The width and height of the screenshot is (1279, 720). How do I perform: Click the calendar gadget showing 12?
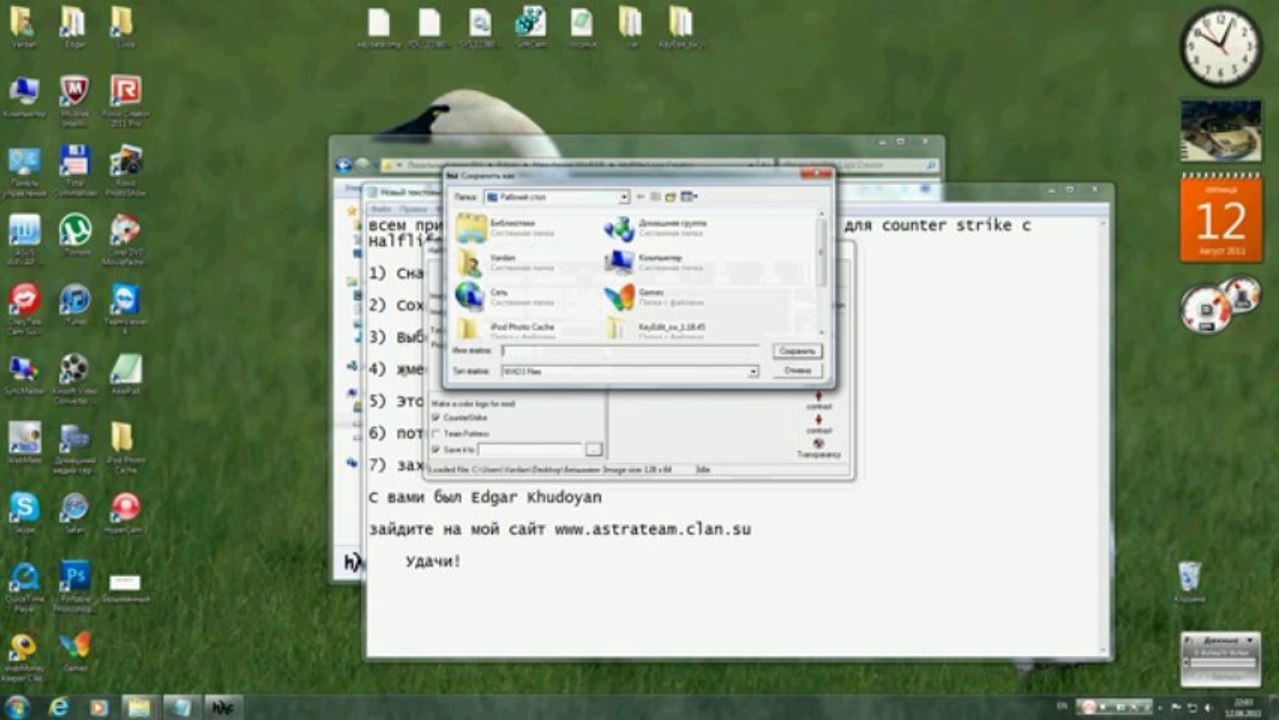click(1220, 220)
